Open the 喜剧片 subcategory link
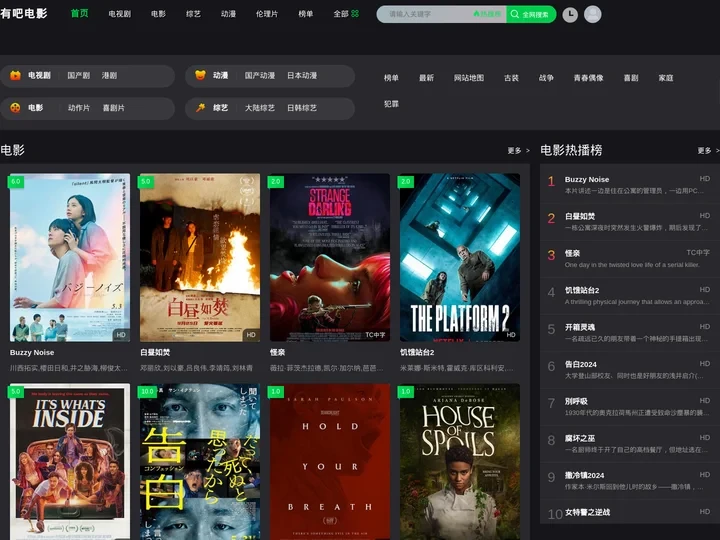The image size is (720, 540). tap(113, 108)
